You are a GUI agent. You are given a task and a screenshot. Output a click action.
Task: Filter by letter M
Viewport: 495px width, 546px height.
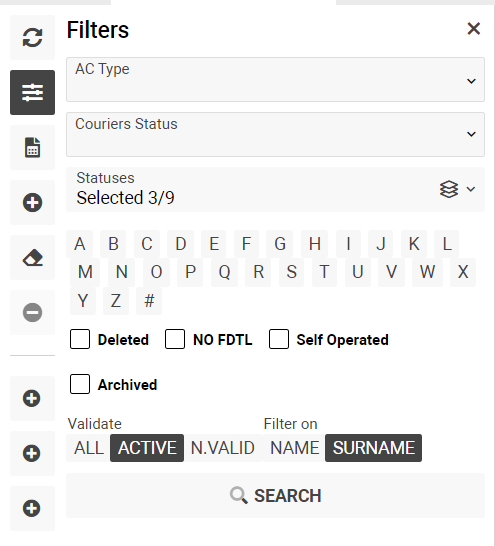tap(85, 272)
